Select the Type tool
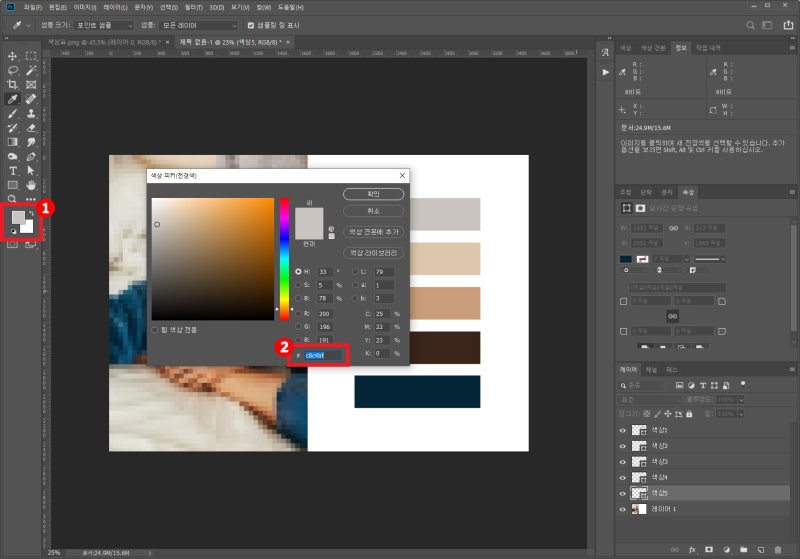Image resolution: width=800 pixels, height=559 pixels. point(13,170)
